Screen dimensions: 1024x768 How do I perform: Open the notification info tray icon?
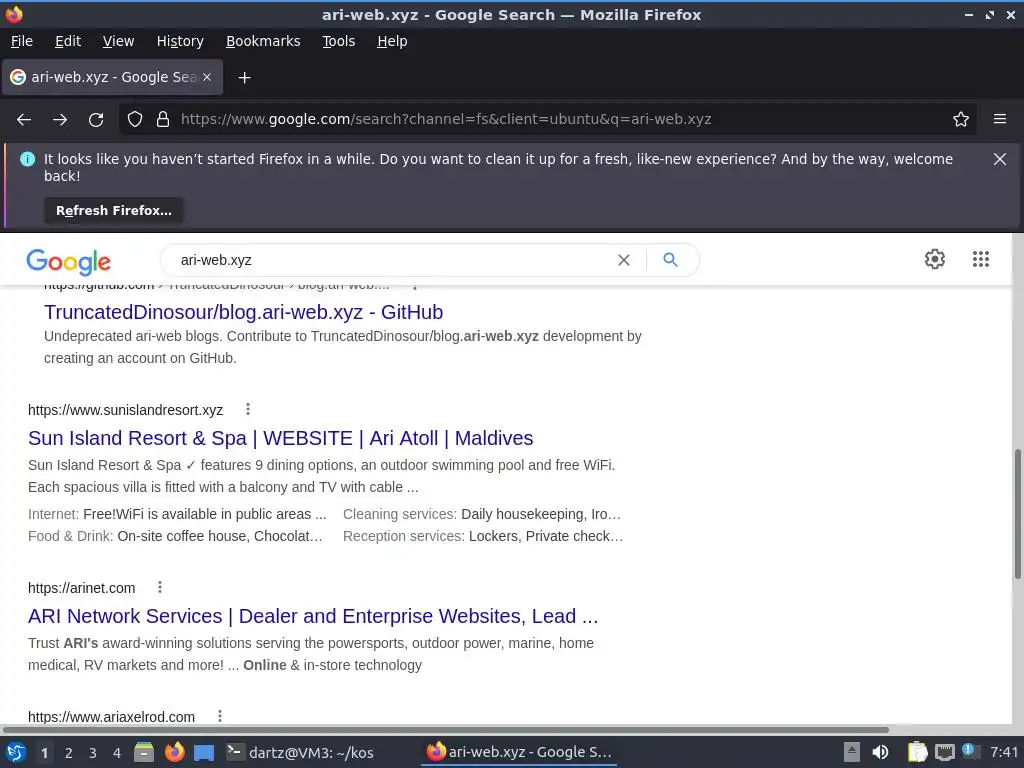point(970,751)
